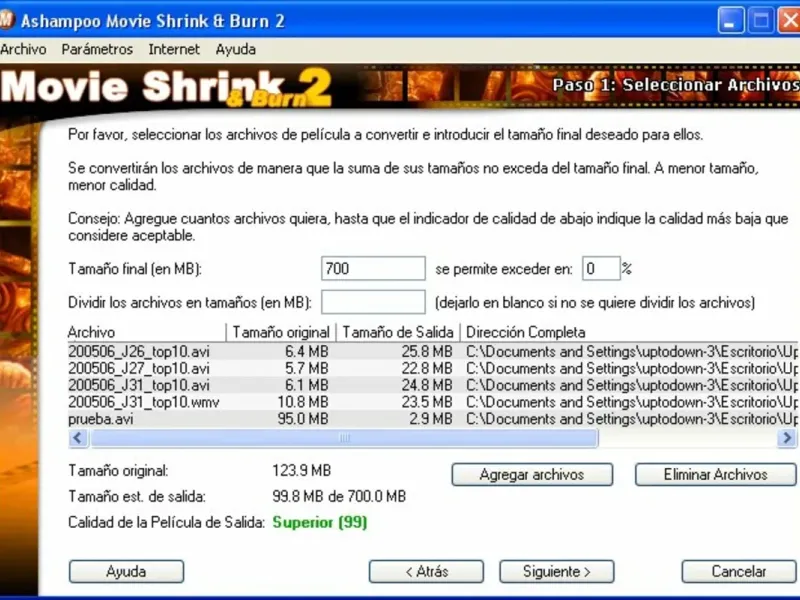The height and width of the screenshot is (600, 800).
Task: Click the 123.9 MB original total value
Action: click(302, 470)
